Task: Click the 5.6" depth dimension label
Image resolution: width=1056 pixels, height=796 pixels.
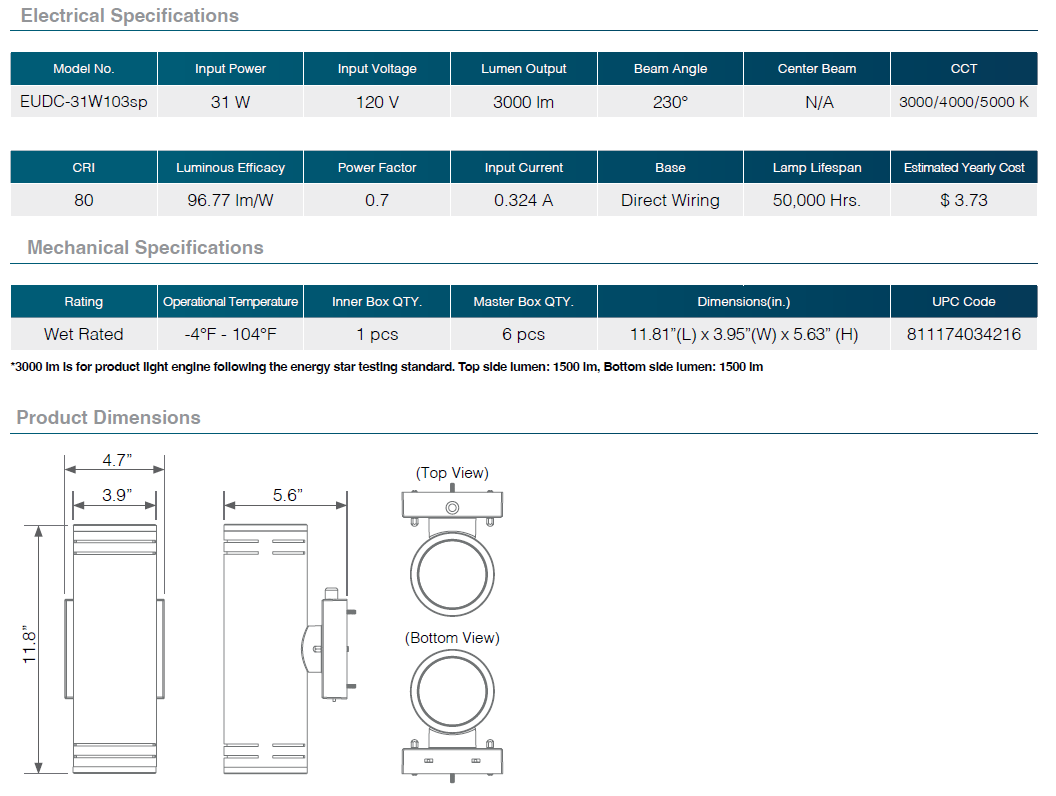Action: click(287, 495)
